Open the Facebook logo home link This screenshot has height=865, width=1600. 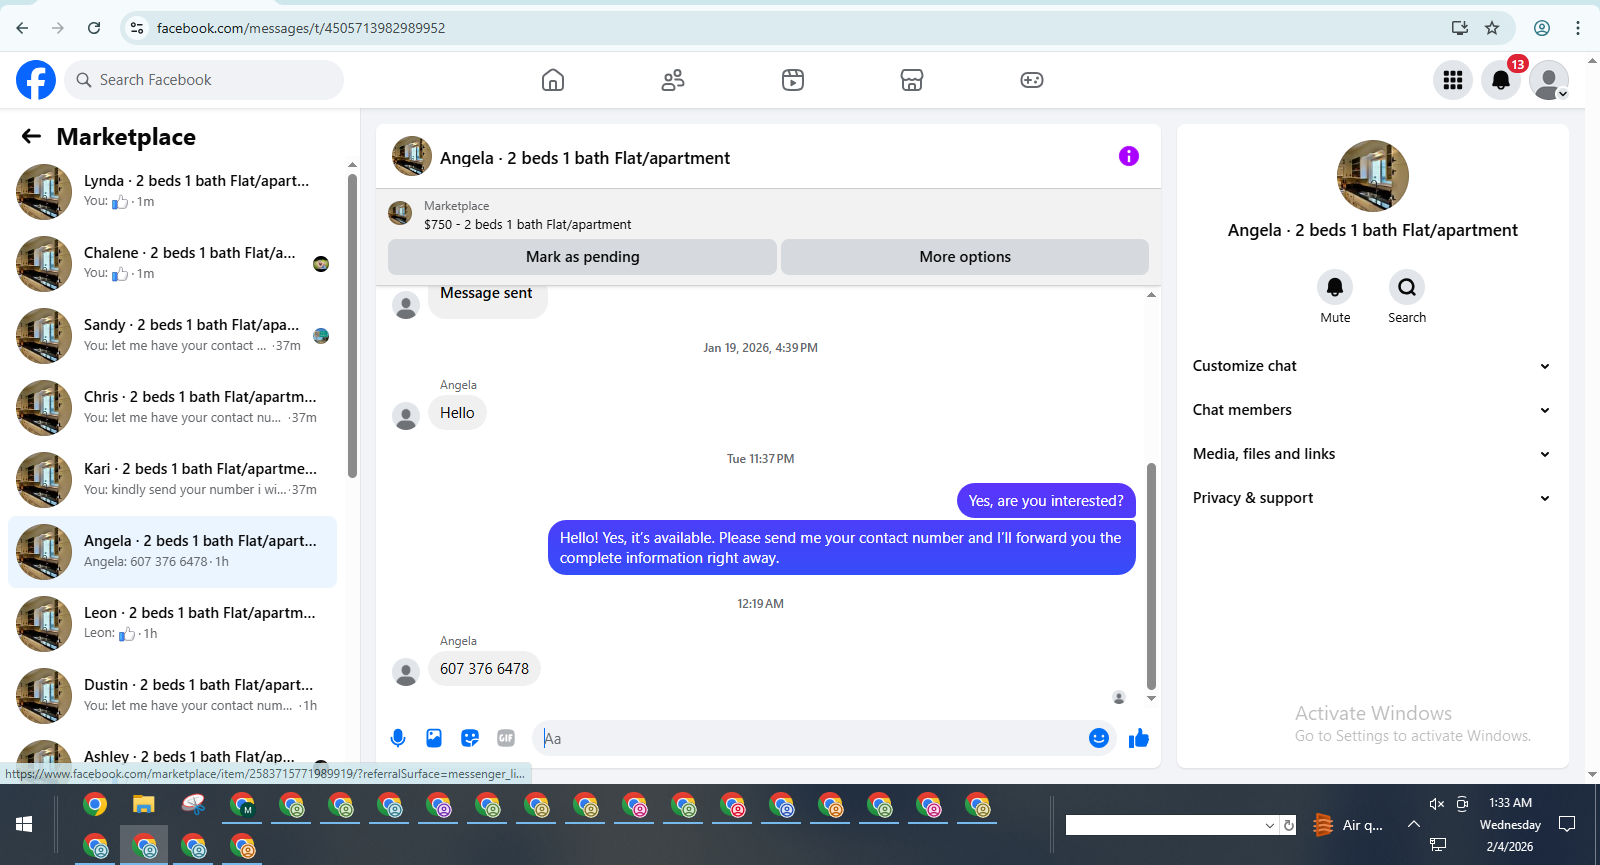click(x=36, y=80)
